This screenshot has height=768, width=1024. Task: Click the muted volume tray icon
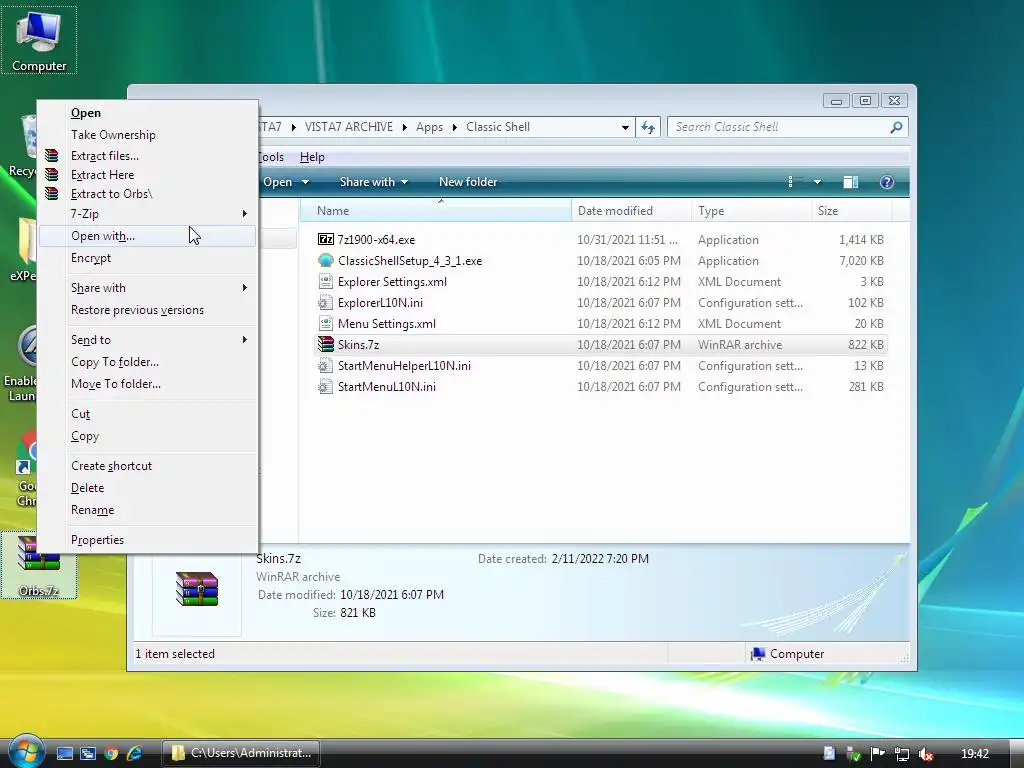click(925, 754)
